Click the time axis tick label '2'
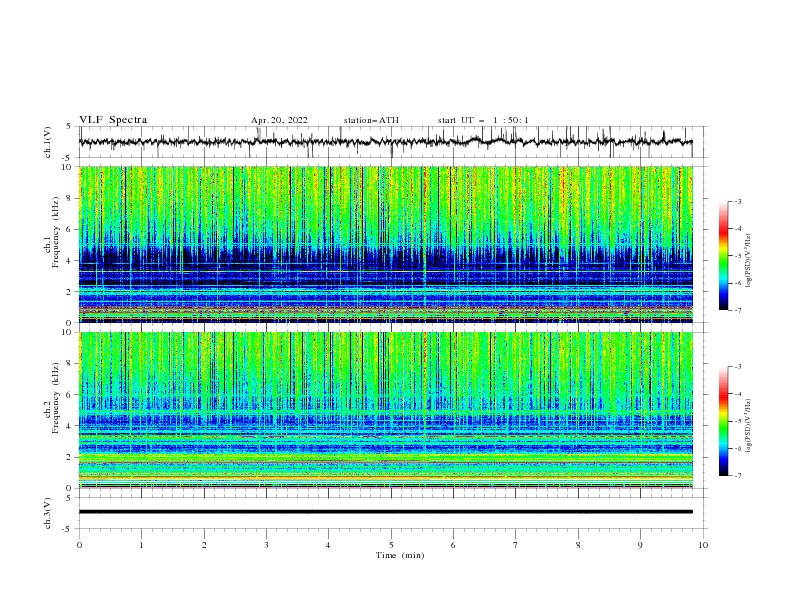Screen dimensions: 792x612 204,545
